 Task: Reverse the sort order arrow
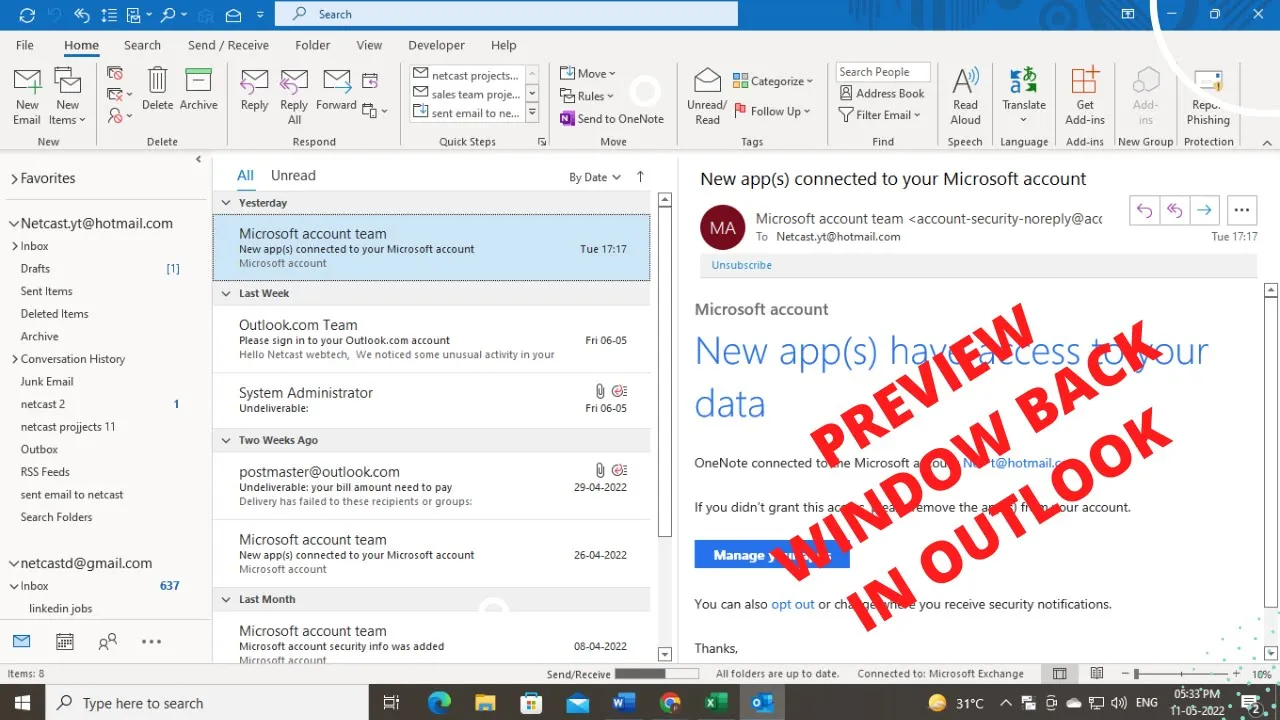coord(640,177)
